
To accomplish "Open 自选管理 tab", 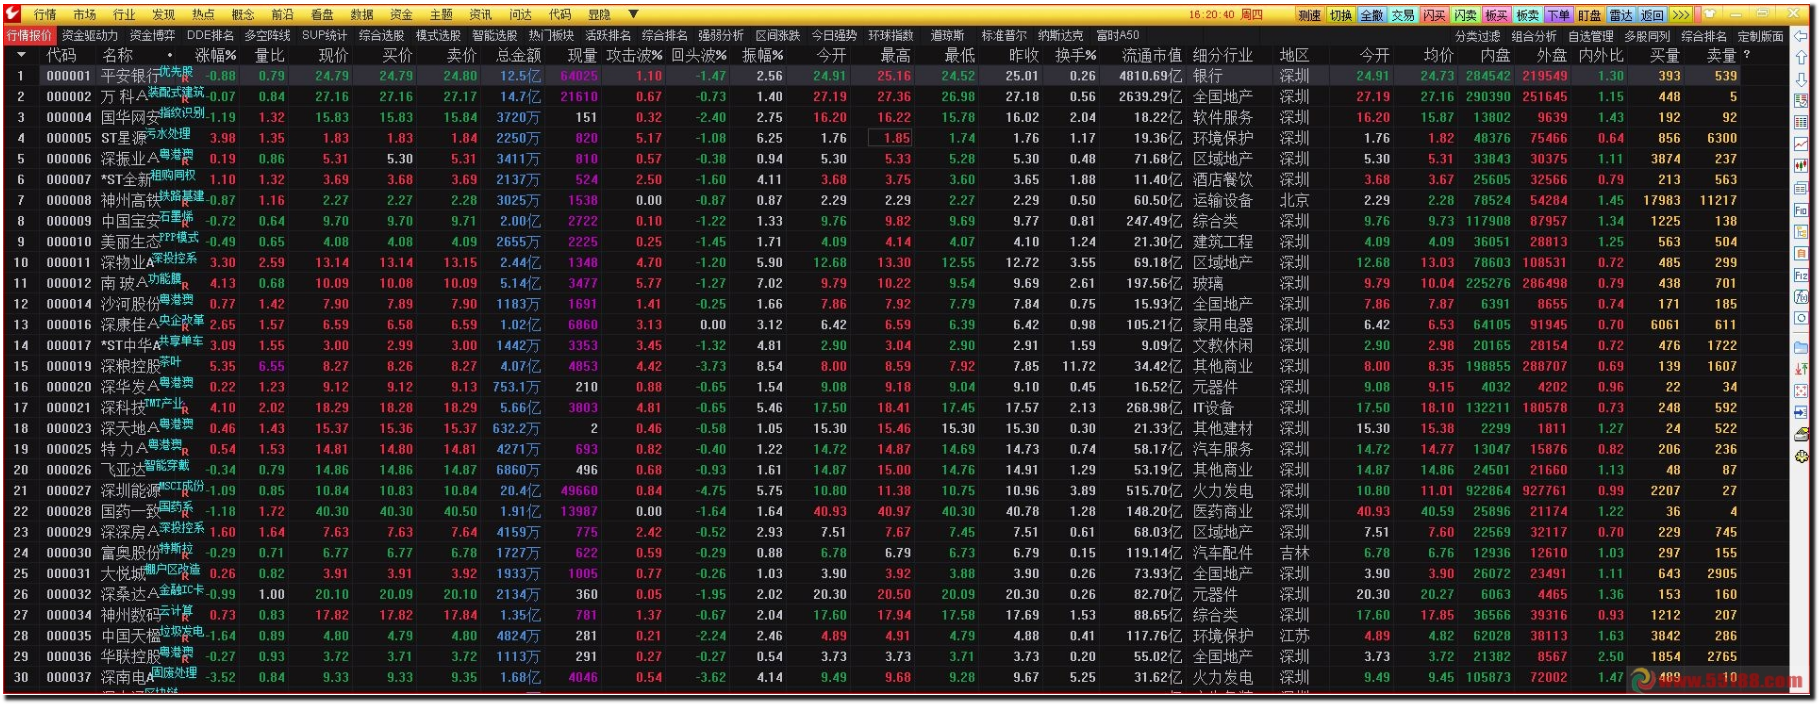I will tap(1591, 35).
